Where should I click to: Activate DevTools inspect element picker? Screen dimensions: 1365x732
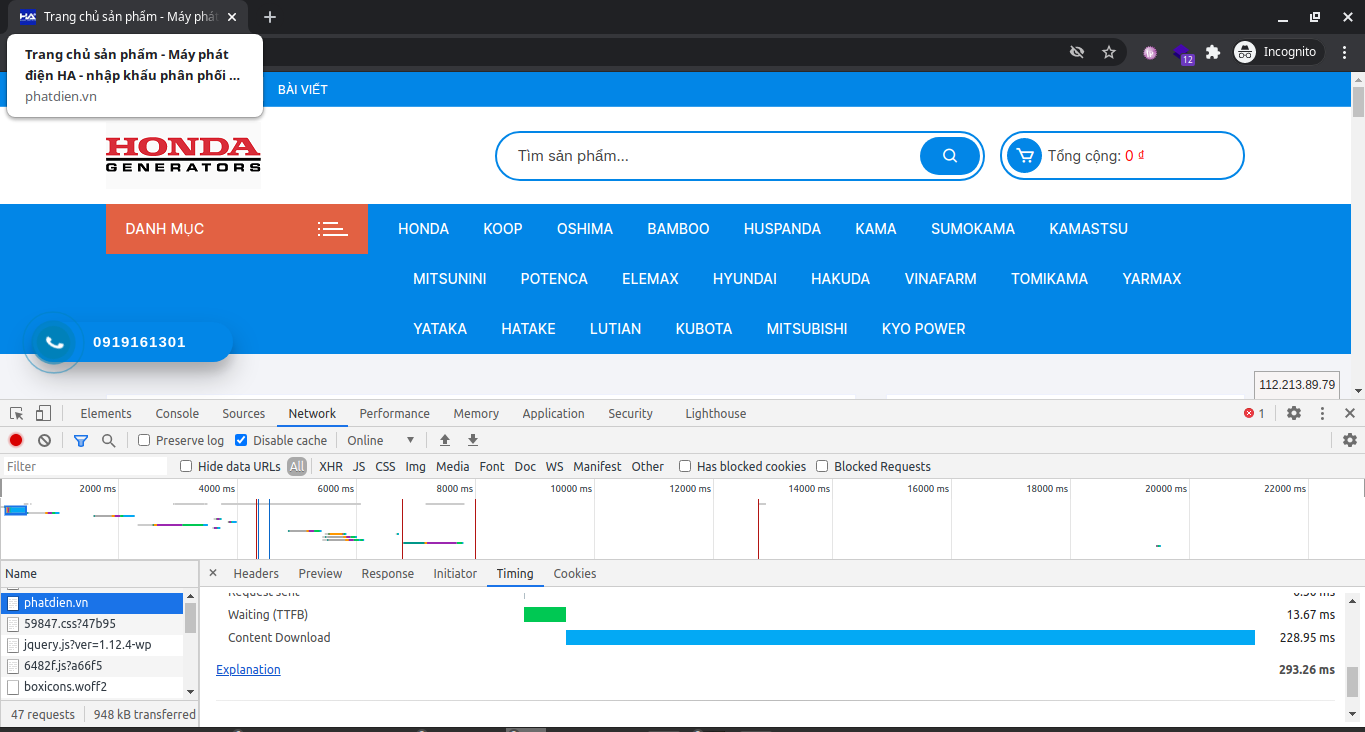(x=17, y=413)
